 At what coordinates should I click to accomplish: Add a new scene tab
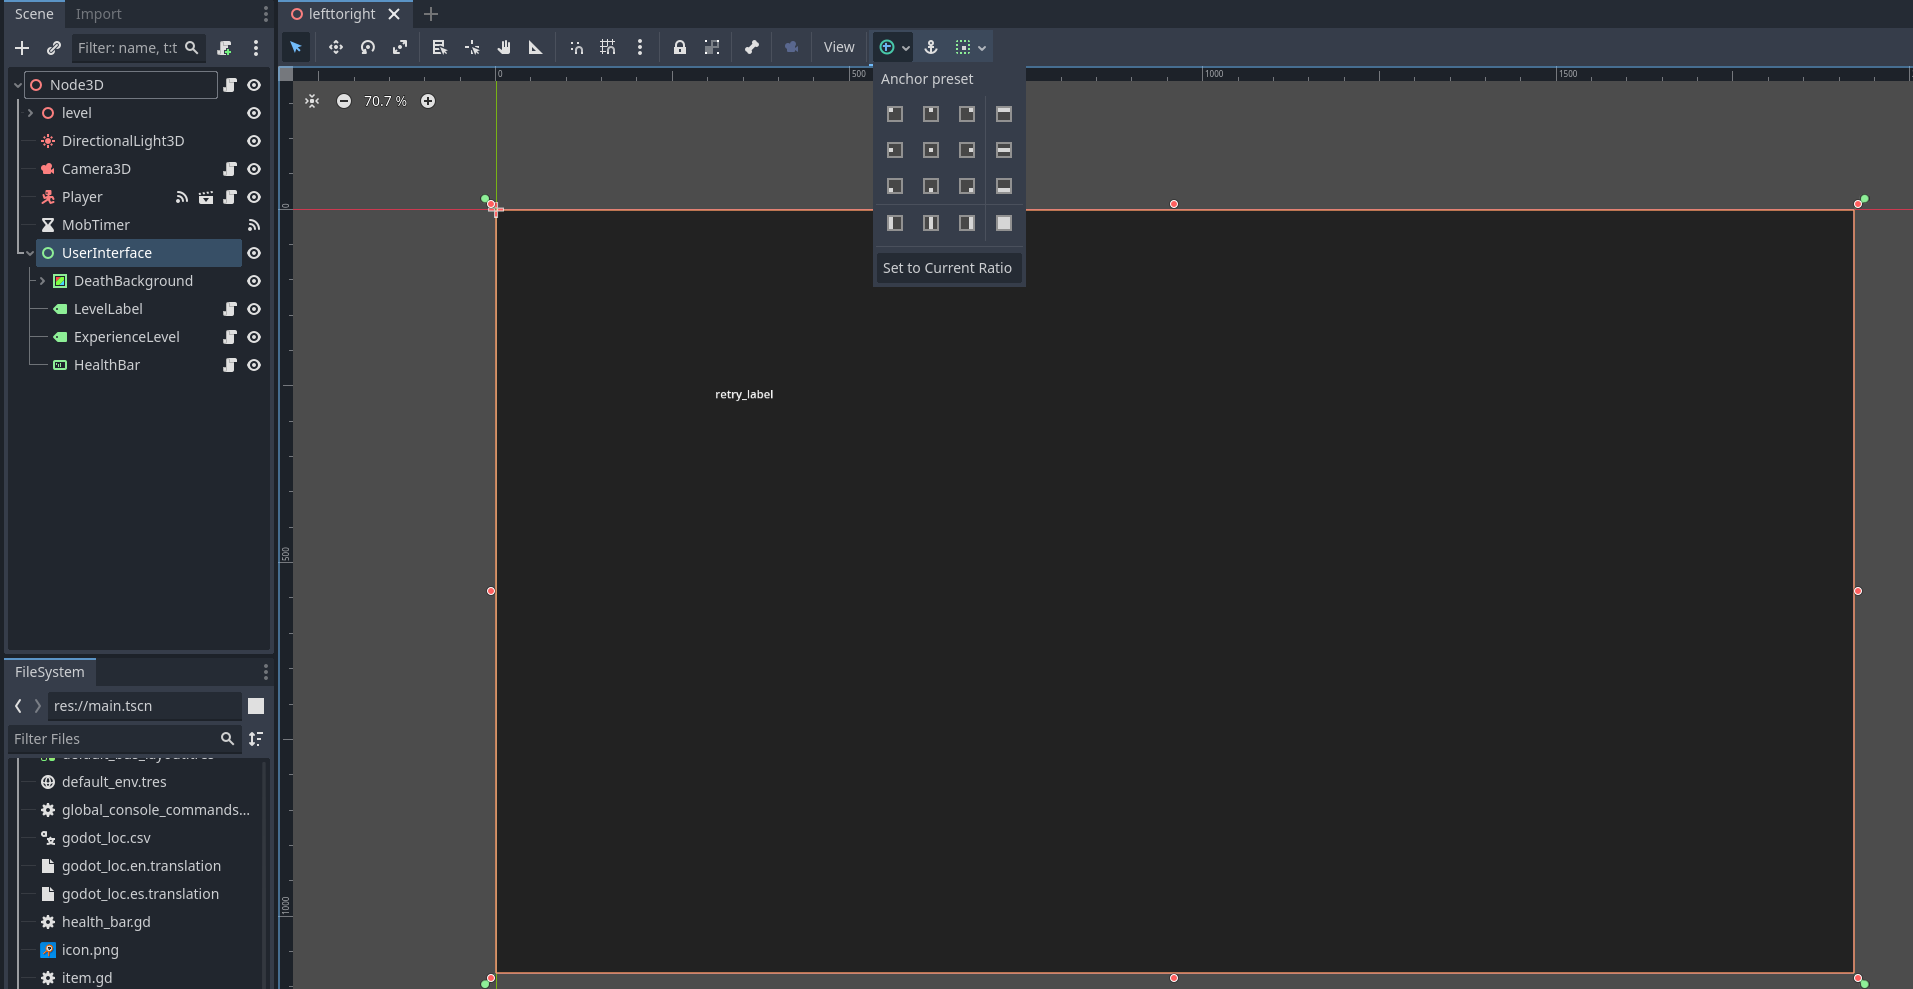(x=431, y=14)
